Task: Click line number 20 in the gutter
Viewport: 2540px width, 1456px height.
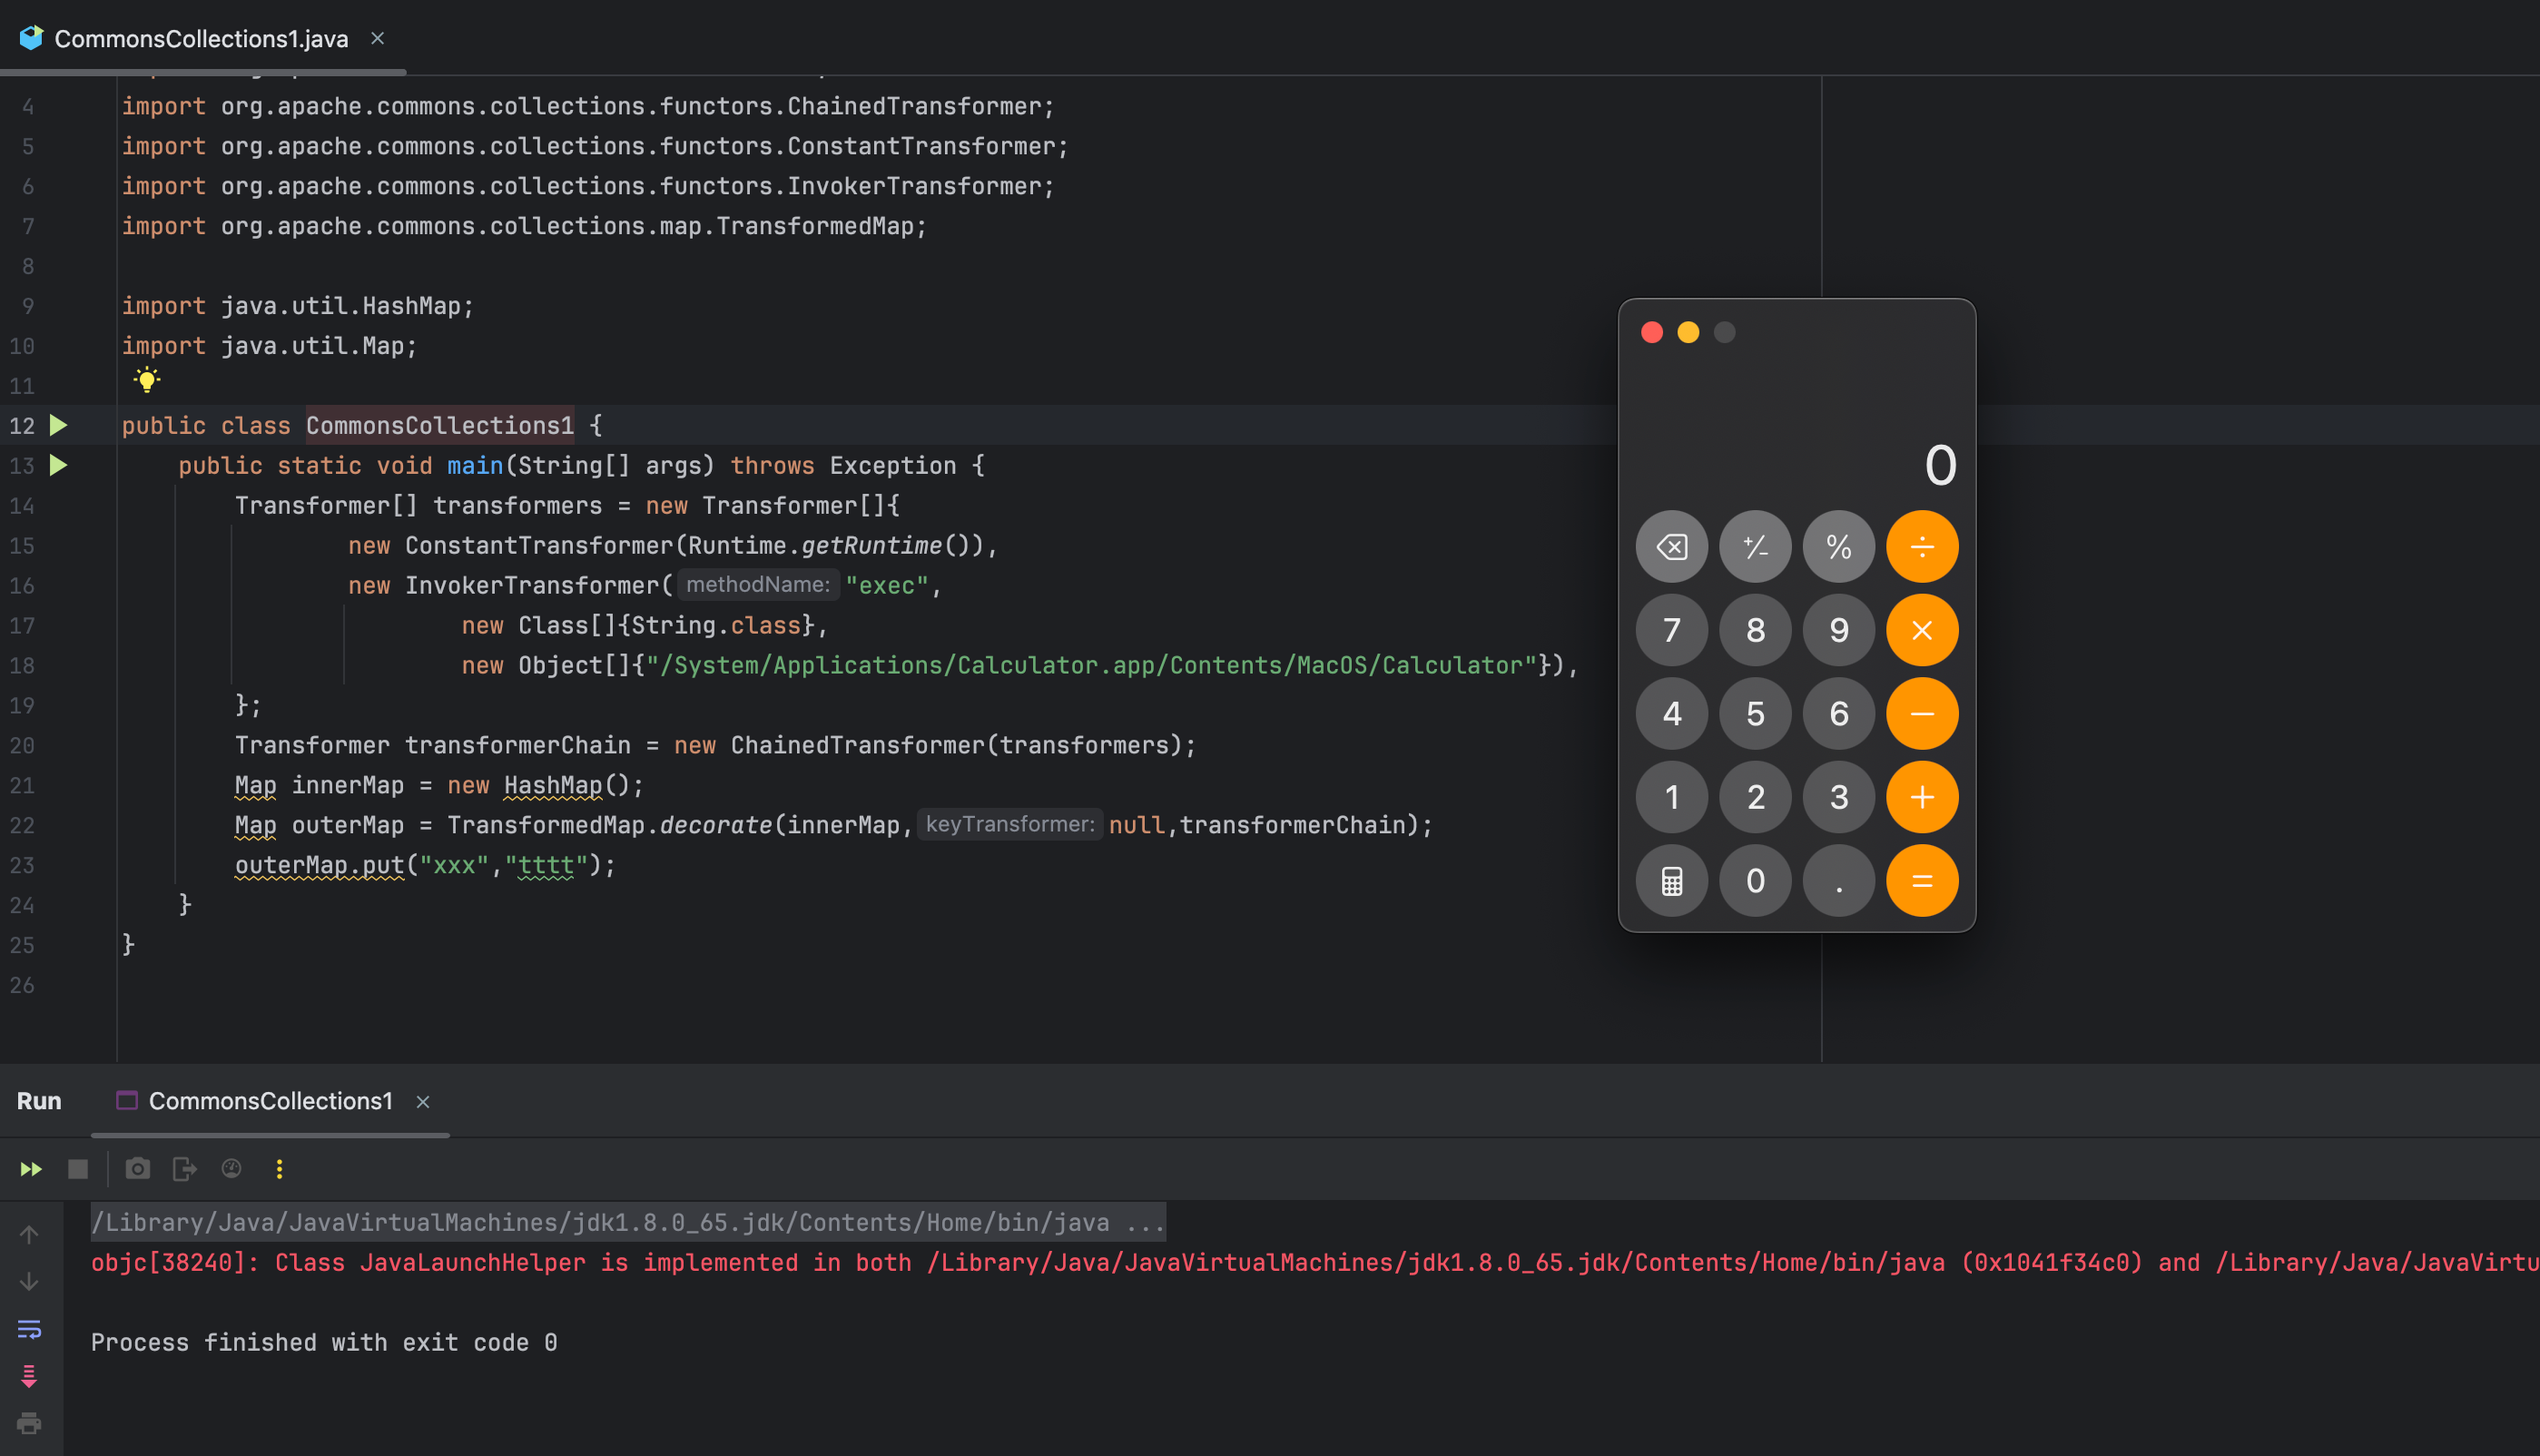Action: pyautogui.click(x=22, y=746)
